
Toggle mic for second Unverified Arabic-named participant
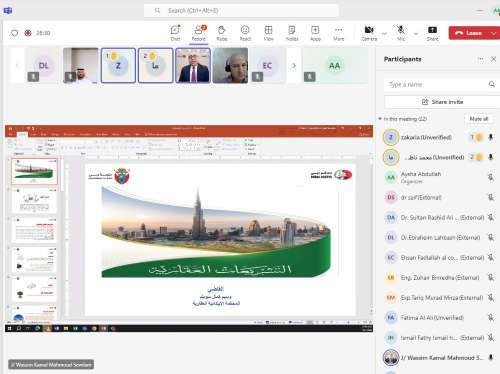pos(490,157)
